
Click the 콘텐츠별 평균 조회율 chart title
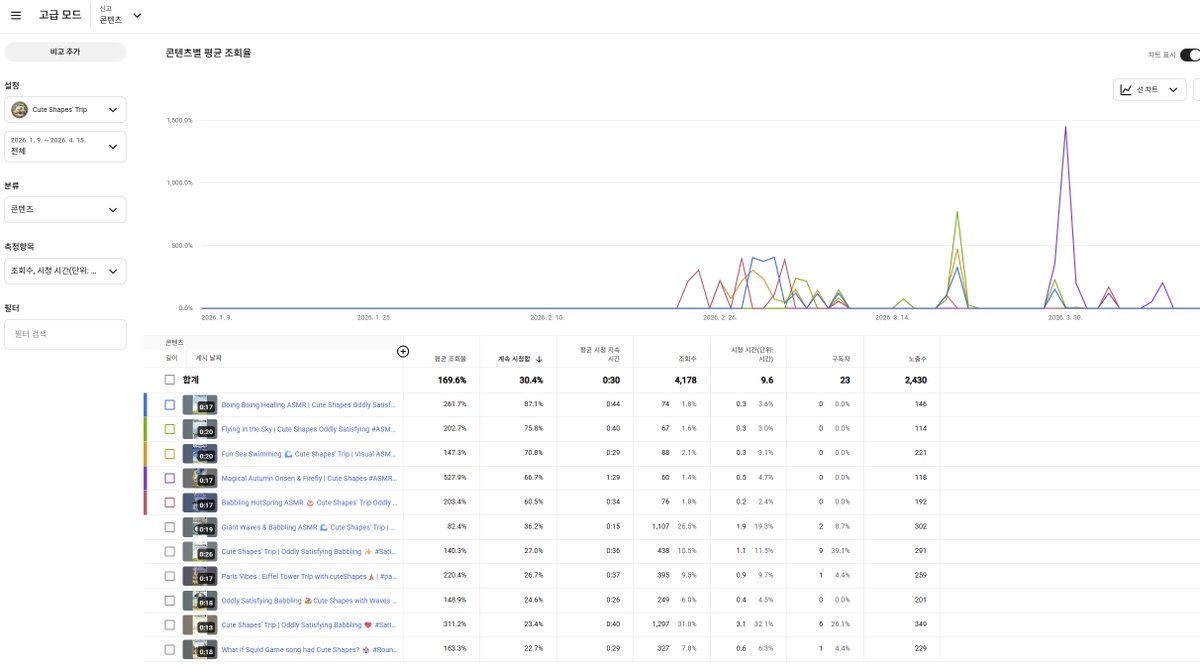tap(208, 53)
